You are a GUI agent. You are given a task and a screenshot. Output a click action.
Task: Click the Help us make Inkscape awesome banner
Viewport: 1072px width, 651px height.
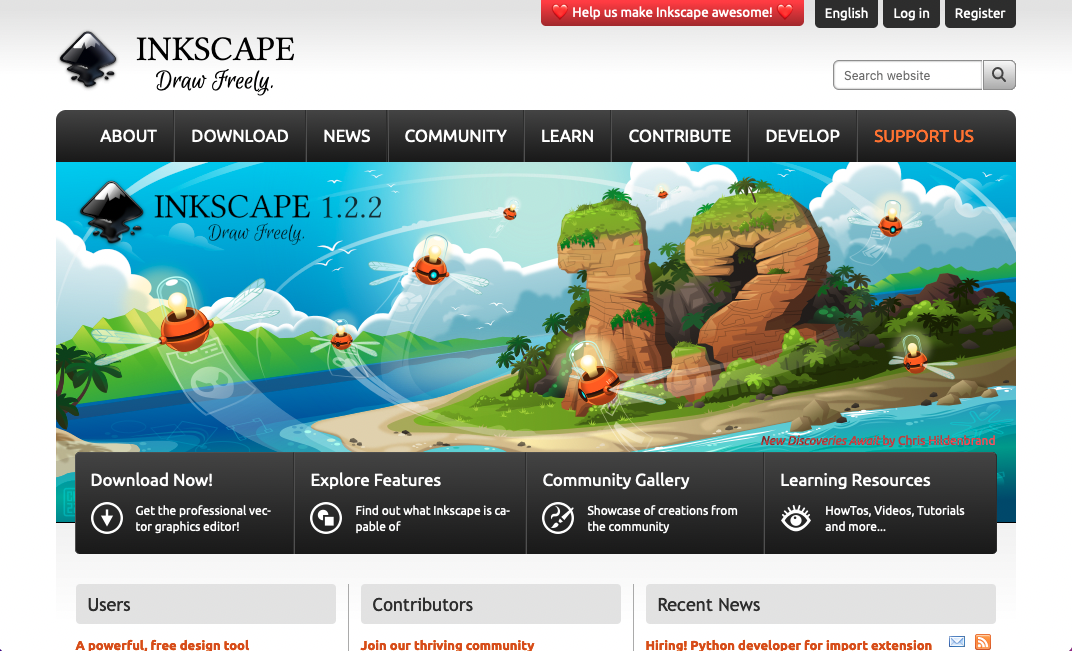672,13
